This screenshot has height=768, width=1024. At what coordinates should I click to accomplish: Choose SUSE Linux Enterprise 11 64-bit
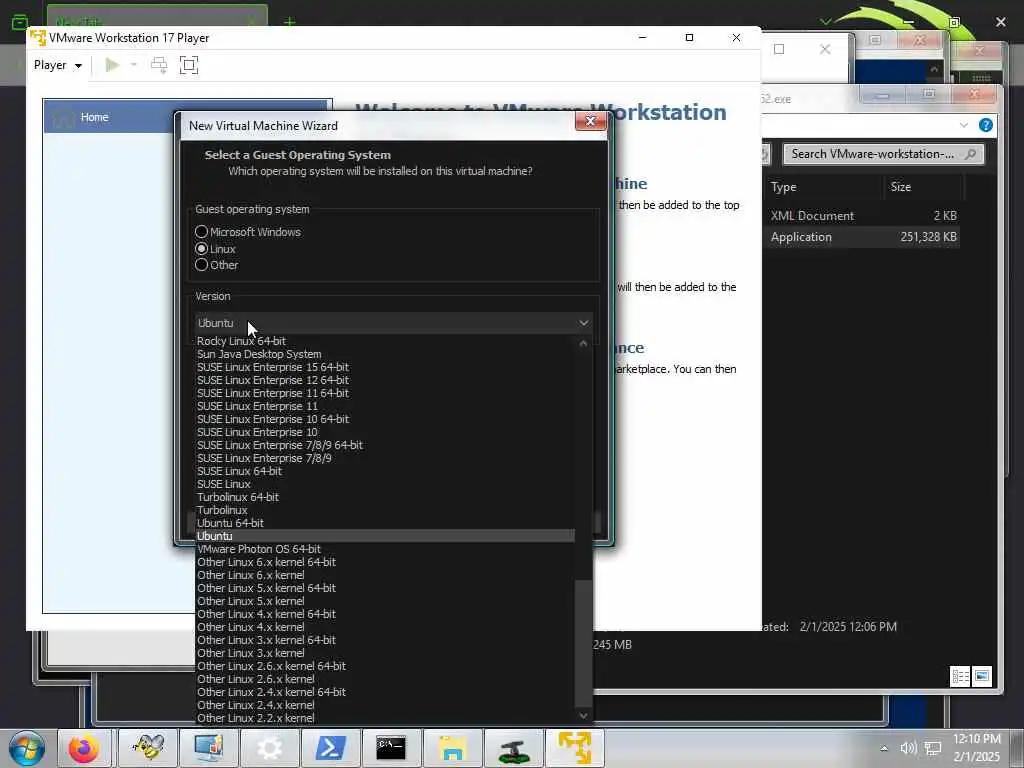tap(385, 393)
